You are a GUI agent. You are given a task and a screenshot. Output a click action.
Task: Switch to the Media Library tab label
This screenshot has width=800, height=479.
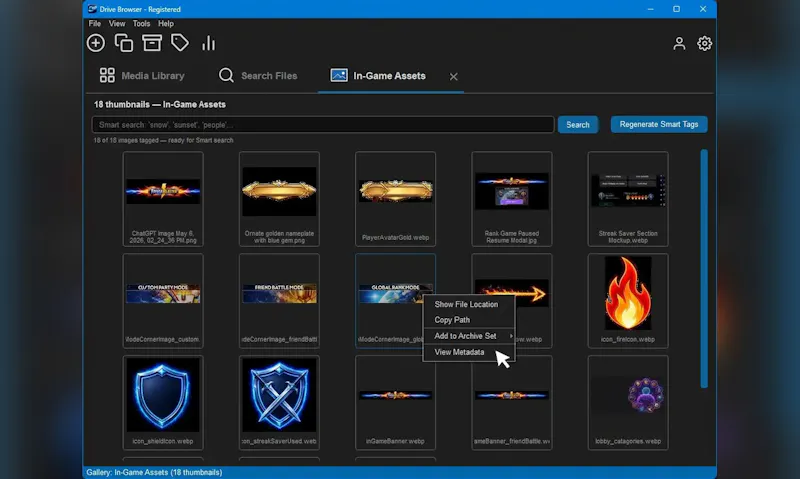[153, 76]
